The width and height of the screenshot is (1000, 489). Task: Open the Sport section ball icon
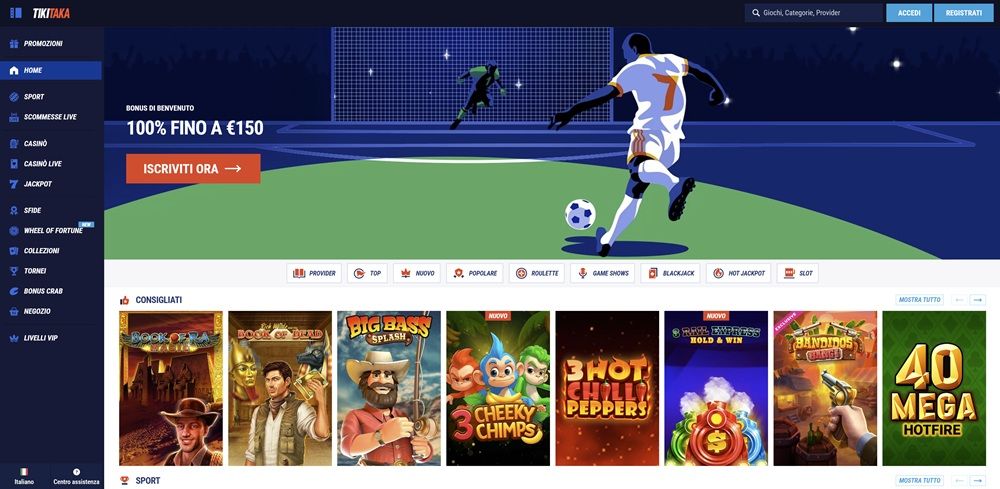click(x=14, y=97)
